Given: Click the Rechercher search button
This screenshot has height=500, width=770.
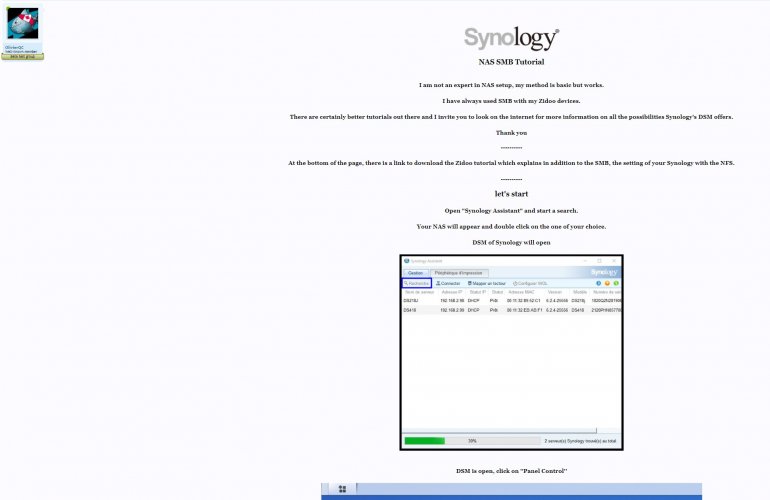Looking at the screenshot, I should (x=416, y=283).
